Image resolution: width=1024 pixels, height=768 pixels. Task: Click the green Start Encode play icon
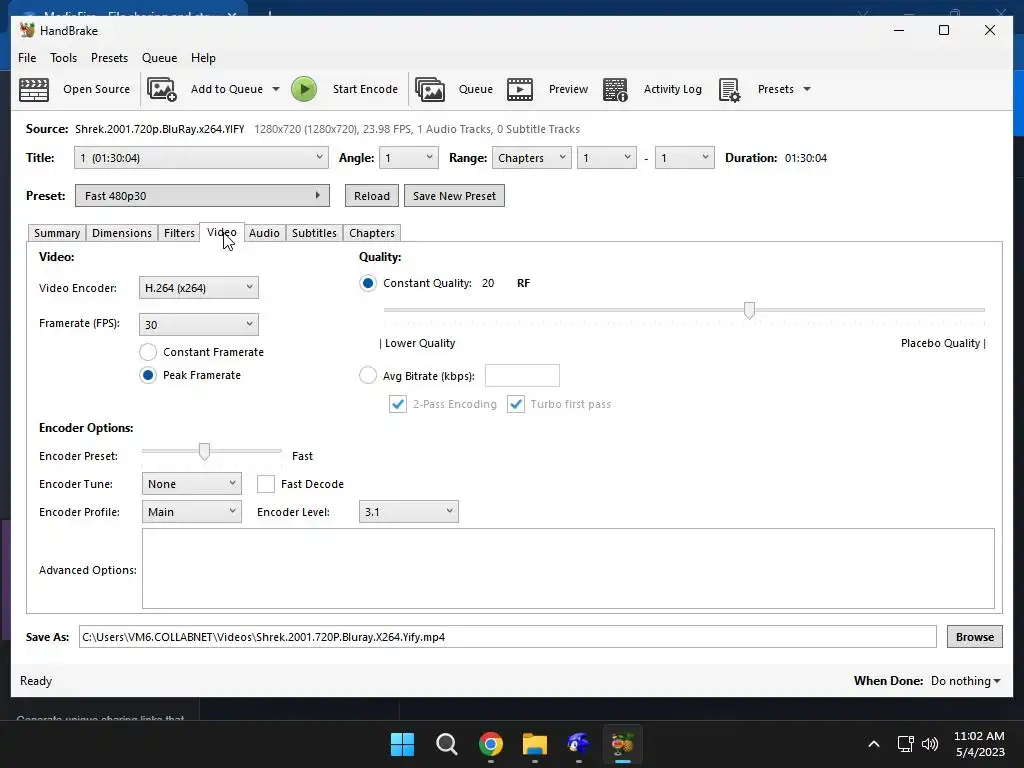coord(304,89)
